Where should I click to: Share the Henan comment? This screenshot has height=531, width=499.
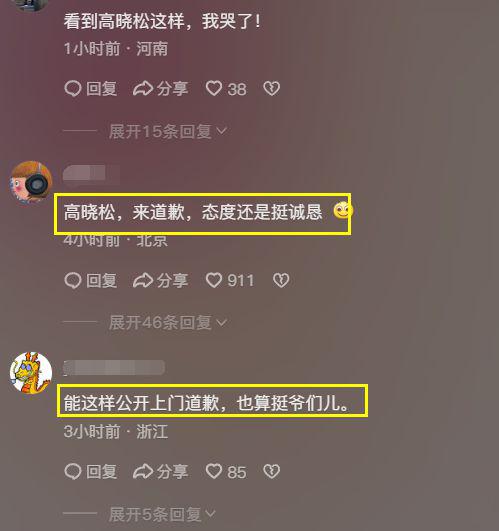160,89
